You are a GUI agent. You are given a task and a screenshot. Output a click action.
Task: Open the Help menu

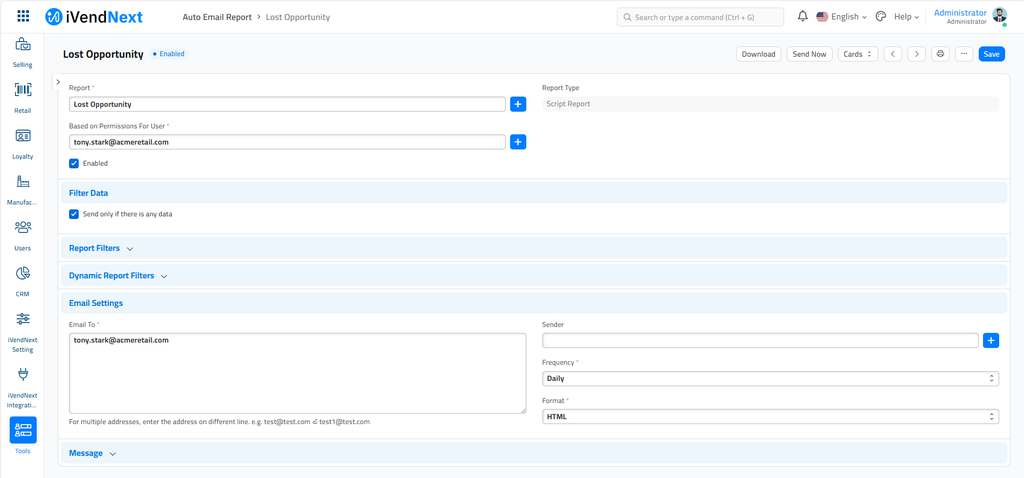(x=906, y=17)
